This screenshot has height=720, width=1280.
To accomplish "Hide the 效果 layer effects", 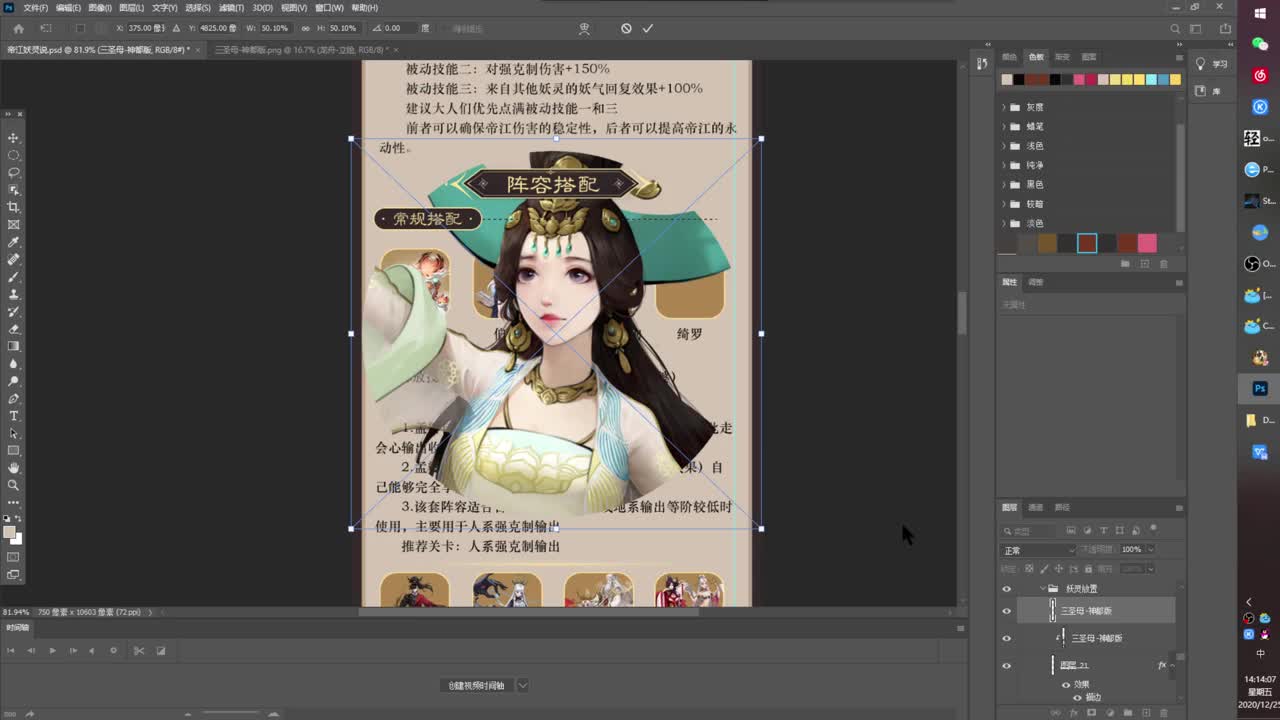I will point(1066,684).
